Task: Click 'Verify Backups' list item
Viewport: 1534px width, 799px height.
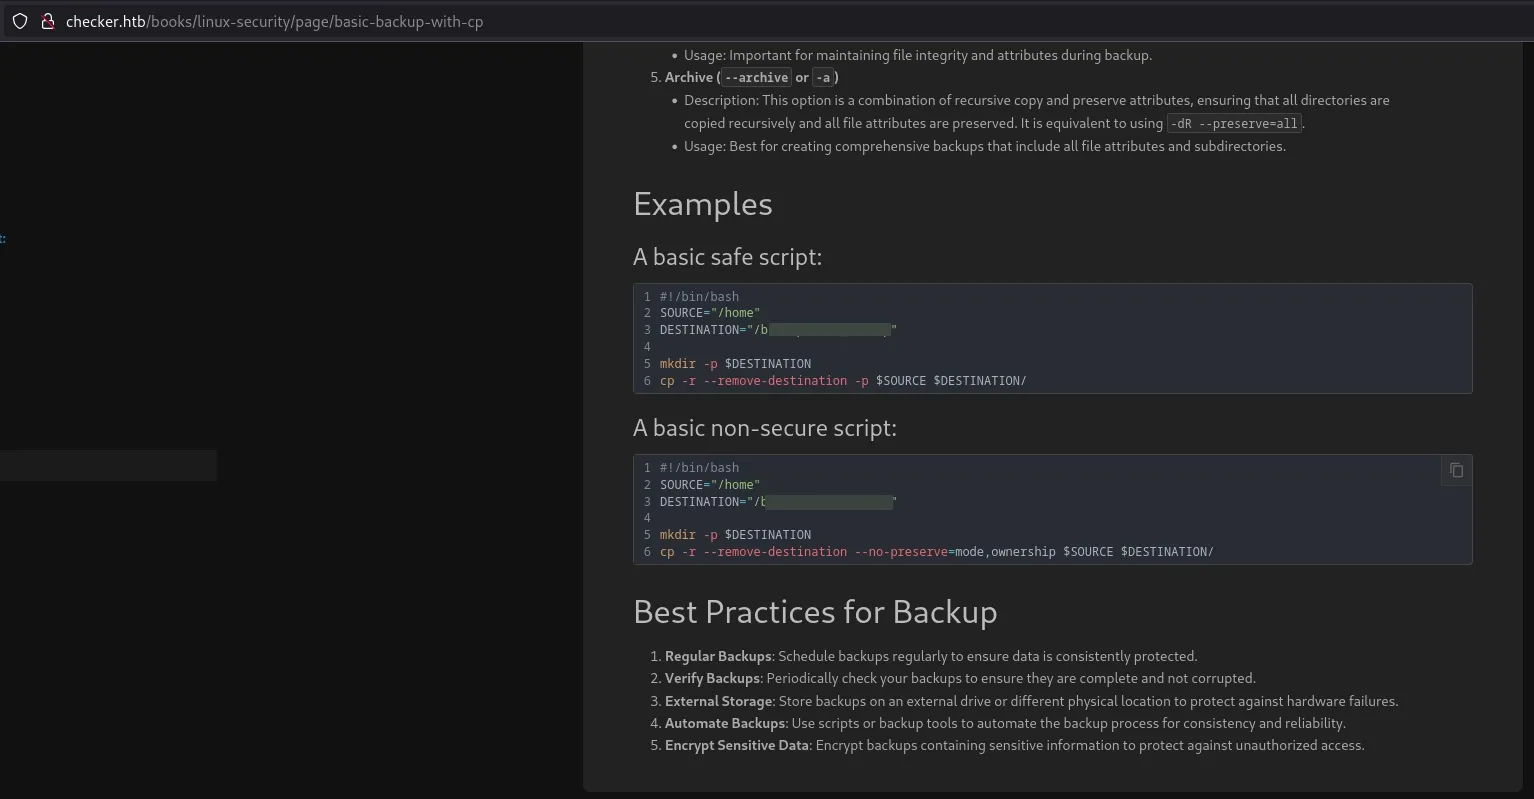Action: click(960, 678)
